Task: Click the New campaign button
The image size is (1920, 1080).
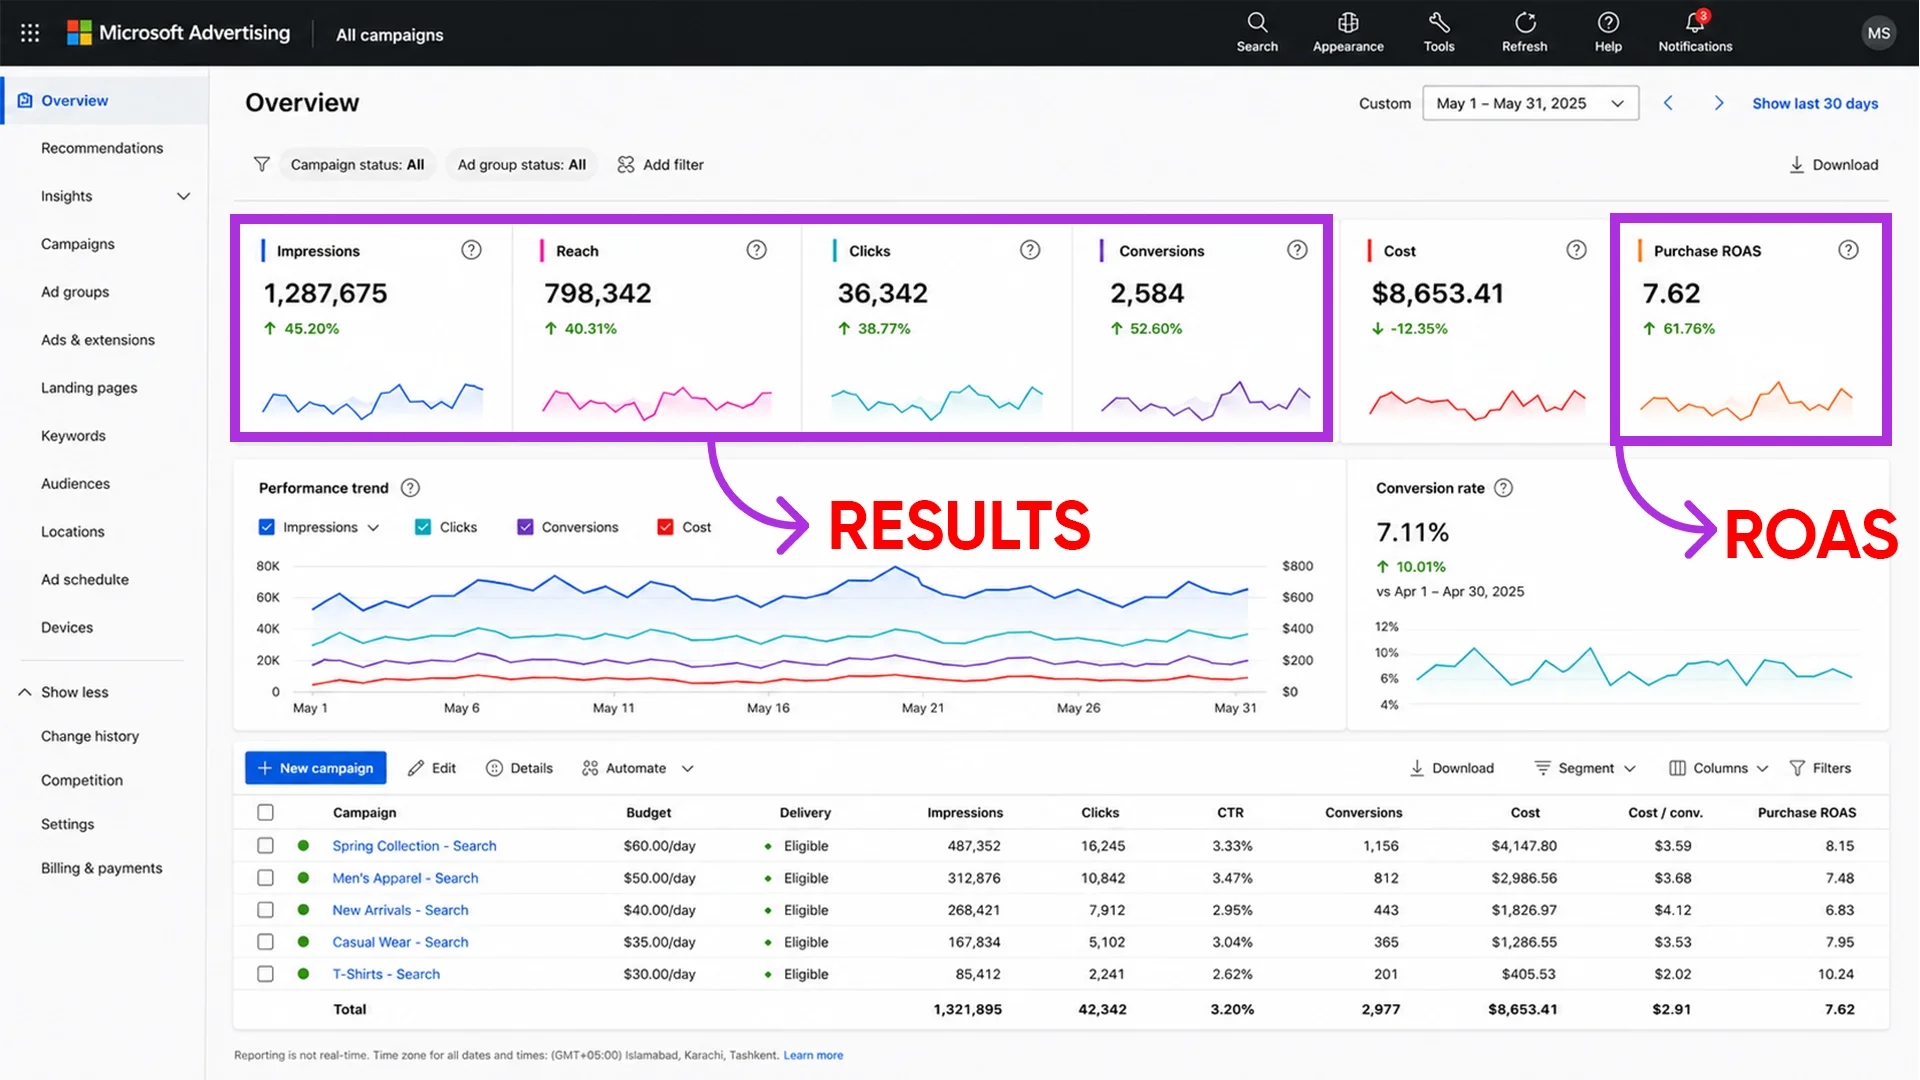Action: click(316, 768)
